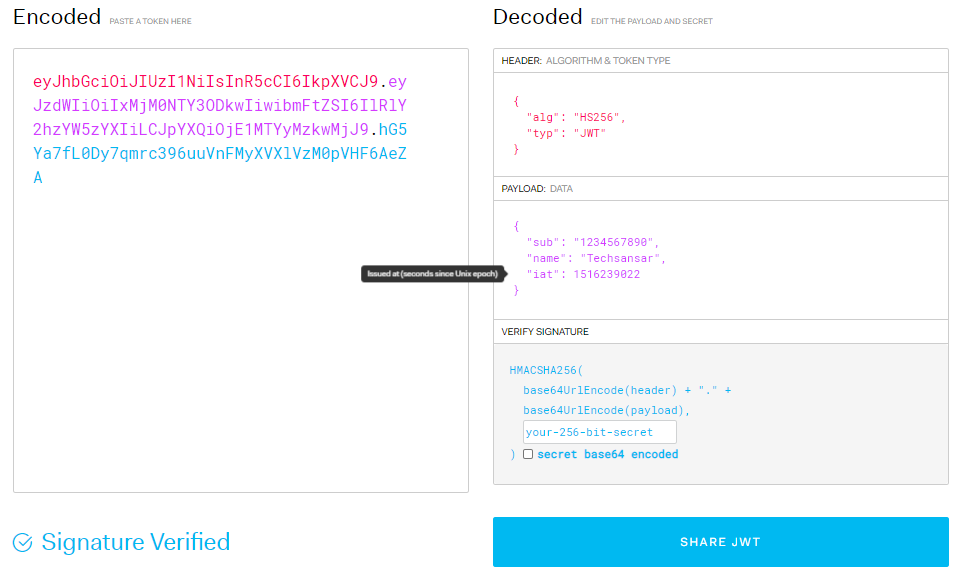Click the red token segment eyJhbGciOiJIUzI1NiIs
The width and height of the screenshot is (975, 575).
click(x=206, y=81)
